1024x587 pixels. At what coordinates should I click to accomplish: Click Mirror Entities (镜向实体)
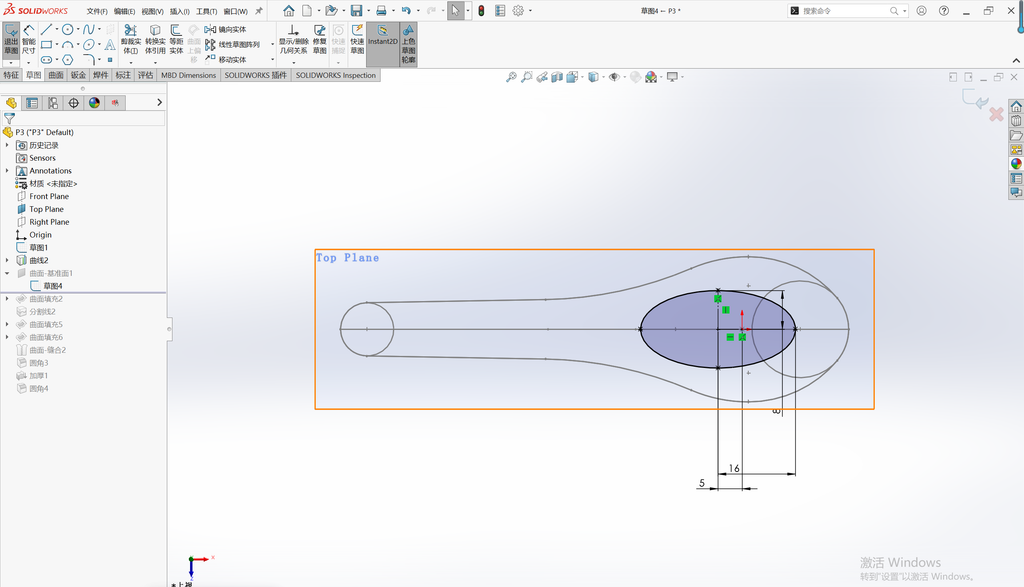225,29
